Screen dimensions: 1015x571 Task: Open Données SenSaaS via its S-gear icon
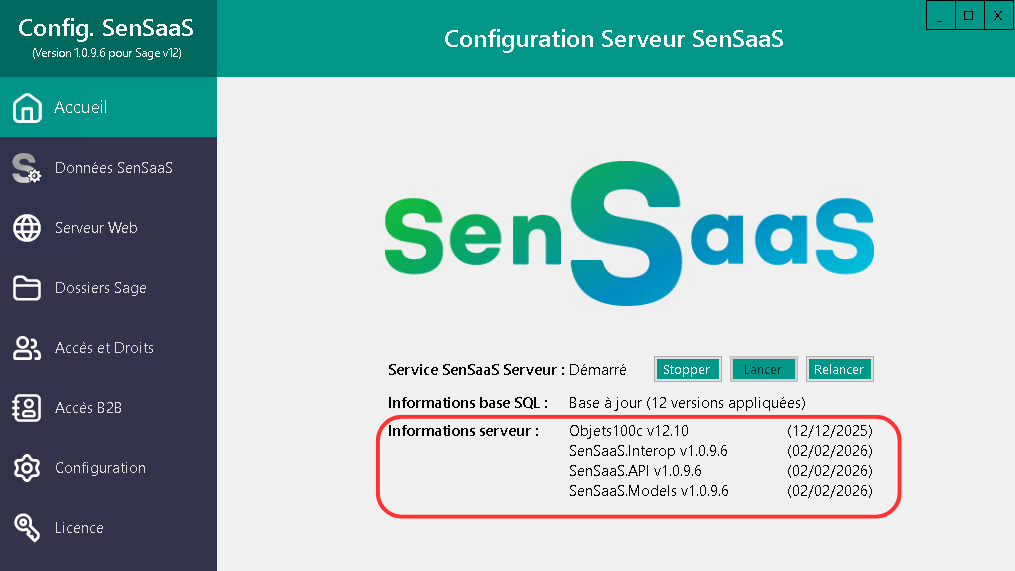point(27,168)
